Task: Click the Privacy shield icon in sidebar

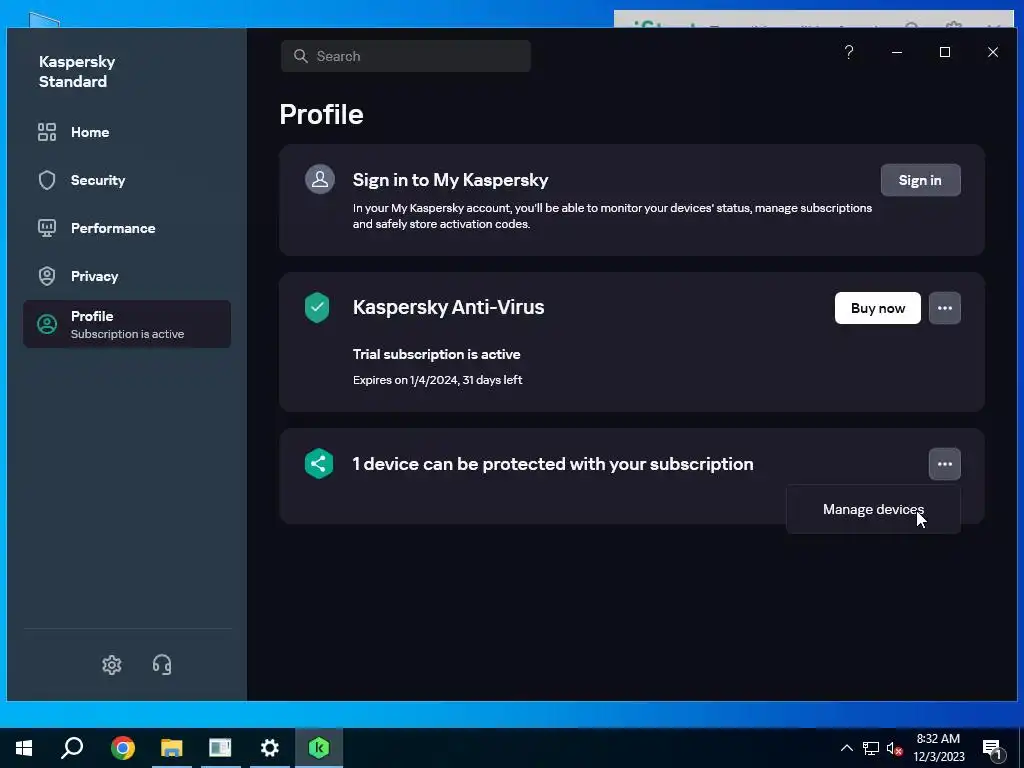Action: (47, 276)
